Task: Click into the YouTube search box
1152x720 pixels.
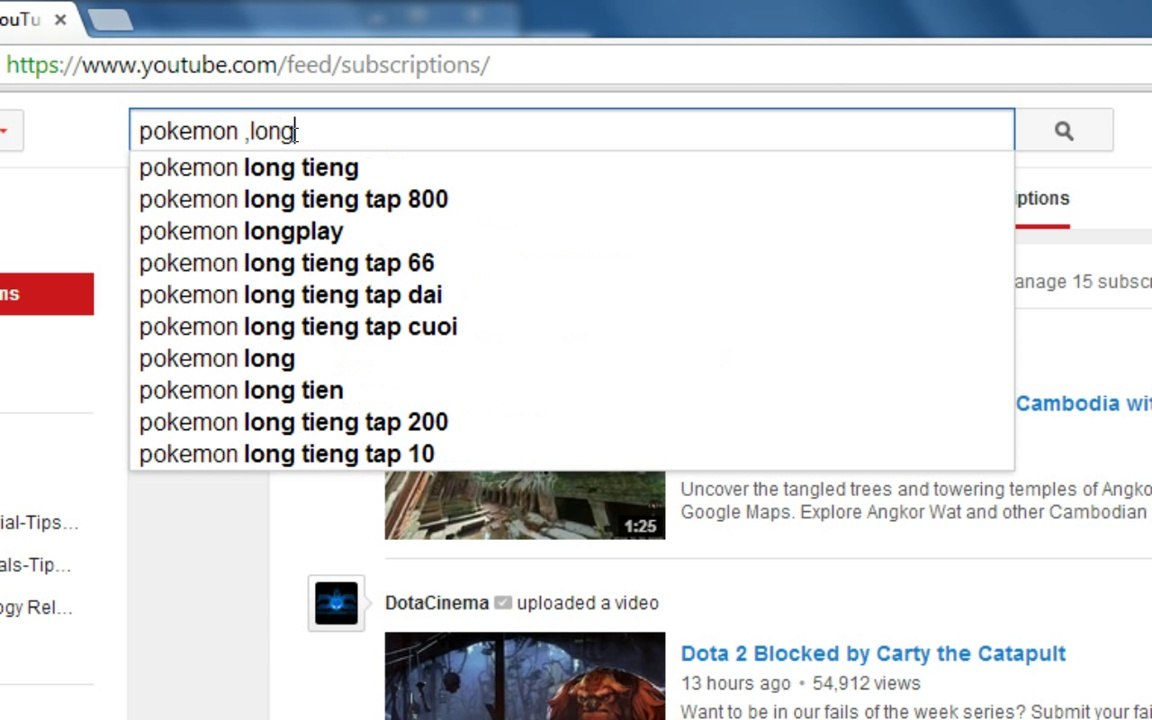Action: click(x=572, y=131)
